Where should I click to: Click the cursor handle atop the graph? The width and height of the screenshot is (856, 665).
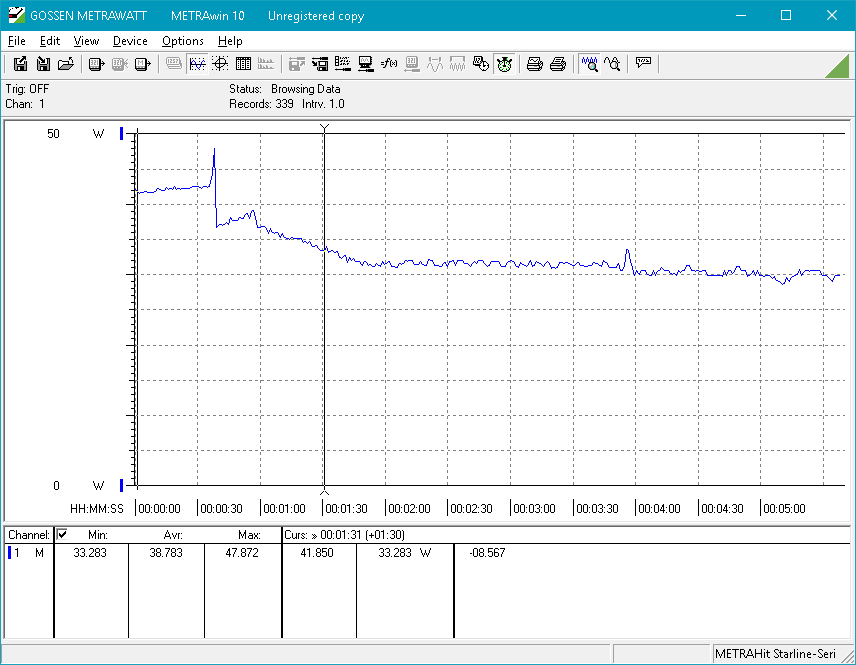tap(324, 127)
